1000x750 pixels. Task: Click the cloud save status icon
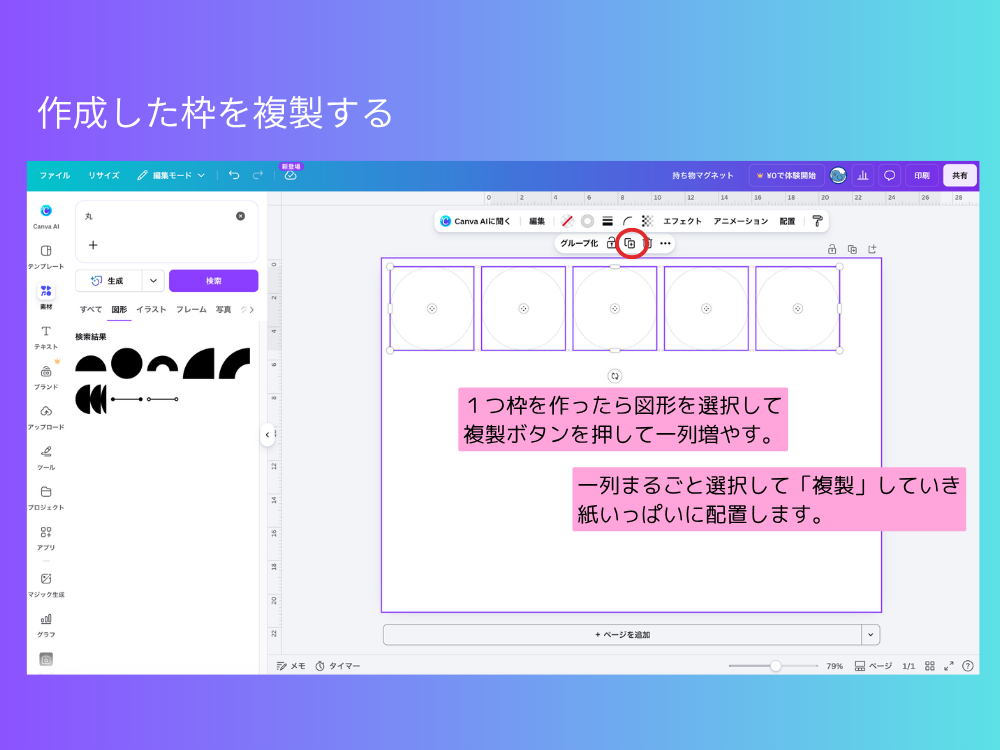[x=290, y=175]
